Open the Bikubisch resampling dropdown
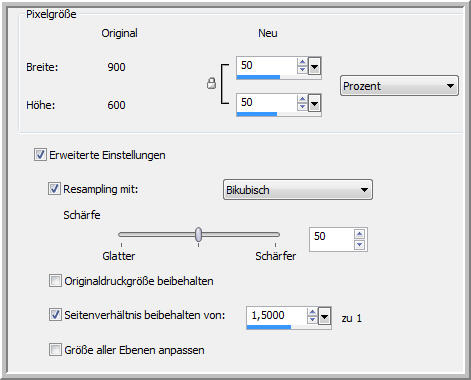 [298, 190]
